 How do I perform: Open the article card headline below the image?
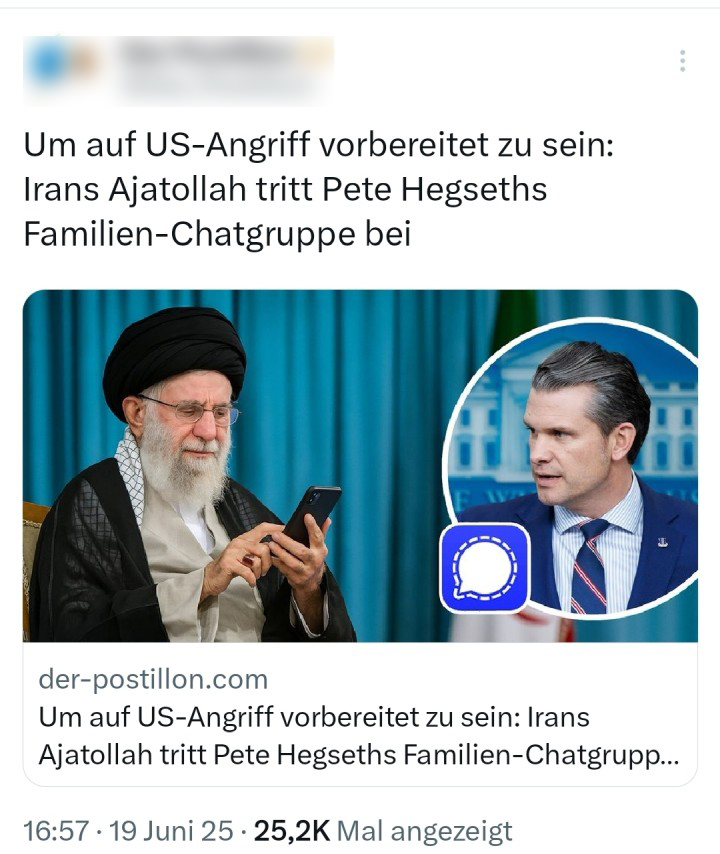point(359,736)
